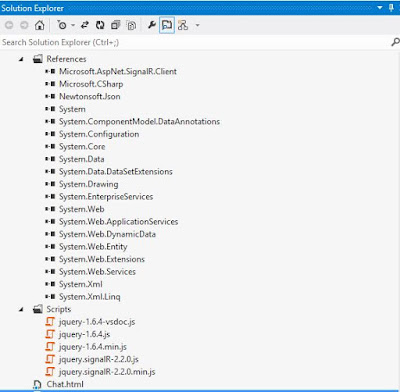Click the search magnifier icon
The image size is (400, 392).
[x=395, y=42]
